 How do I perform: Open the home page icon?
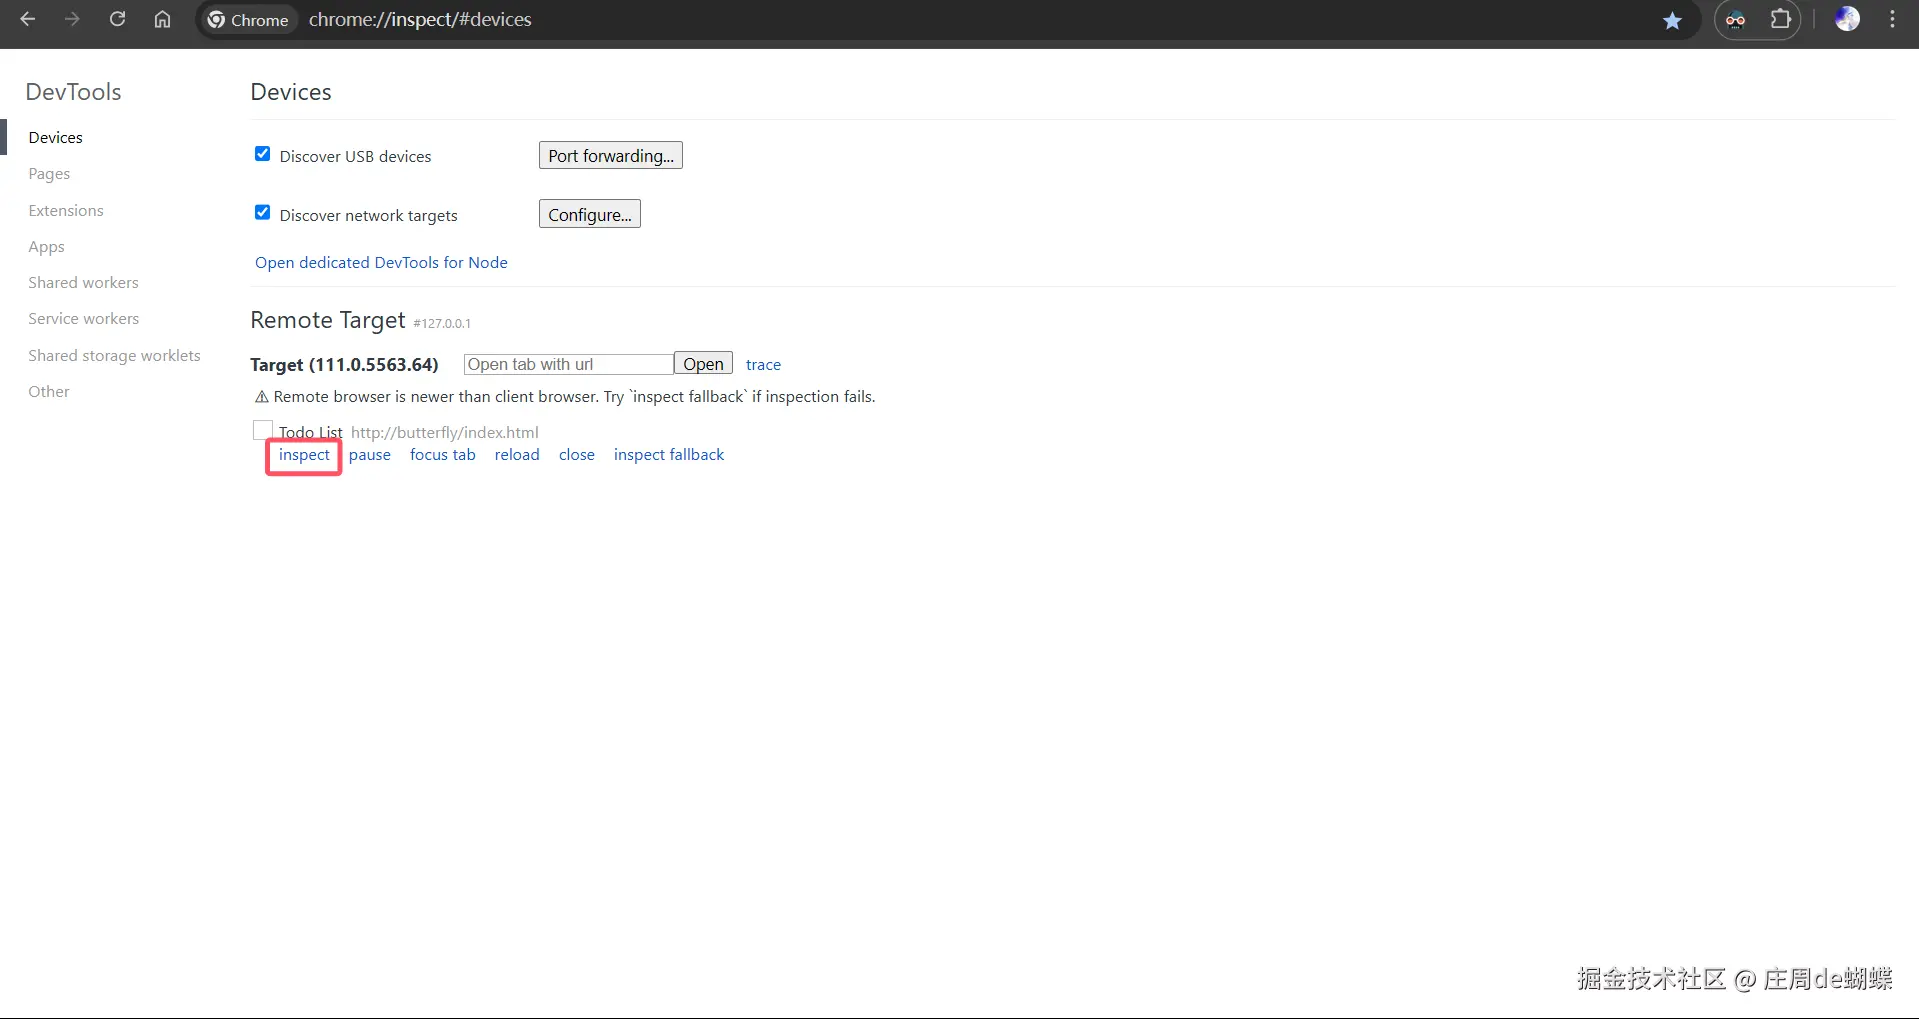(x=162, y=19)
